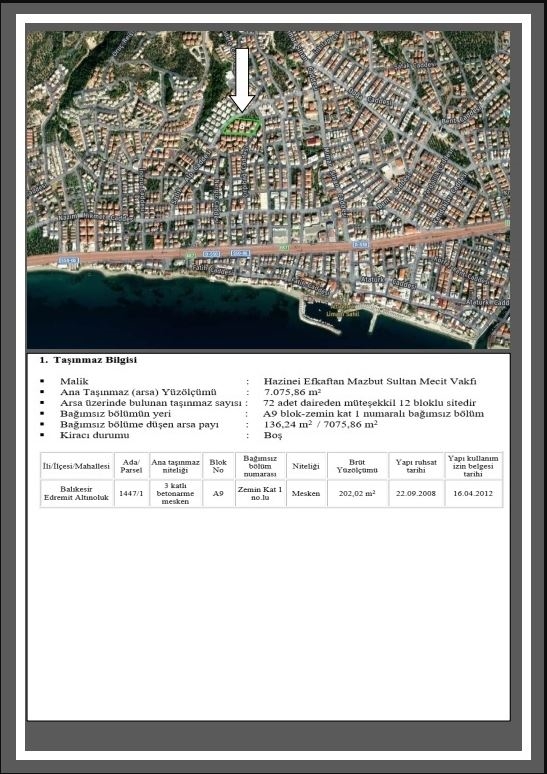Select the occupancy date '16.04.2012'

click(x=473, y=493)
